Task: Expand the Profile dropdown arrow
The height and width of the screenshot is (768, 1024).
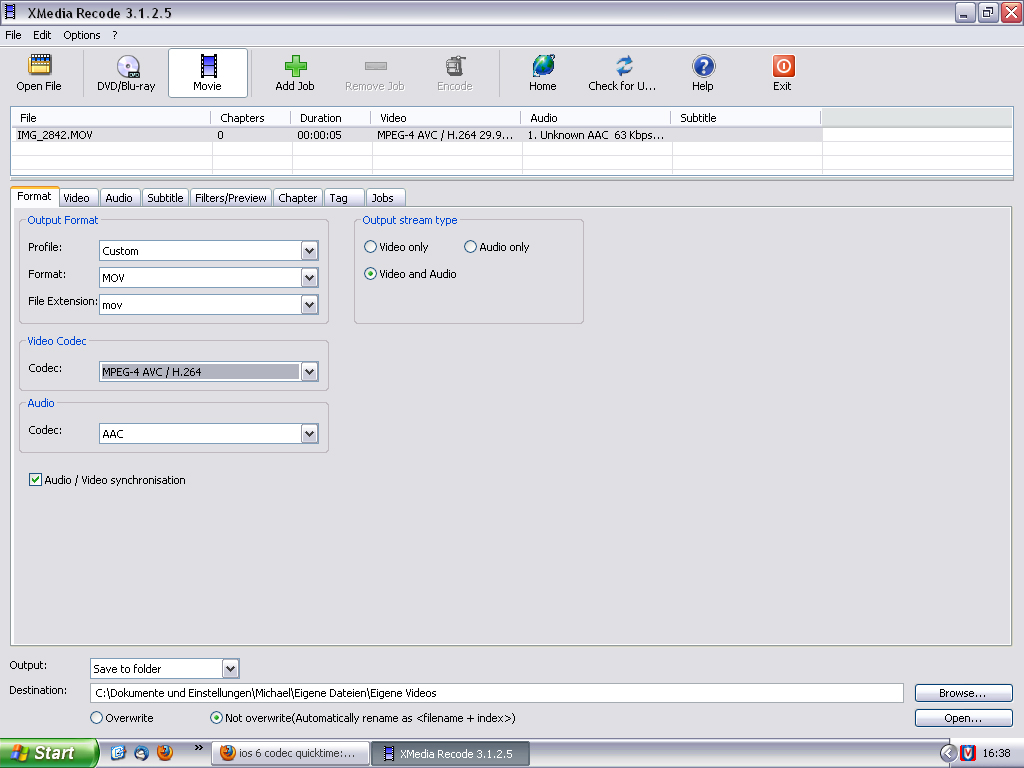Action: tap(310, 251)
